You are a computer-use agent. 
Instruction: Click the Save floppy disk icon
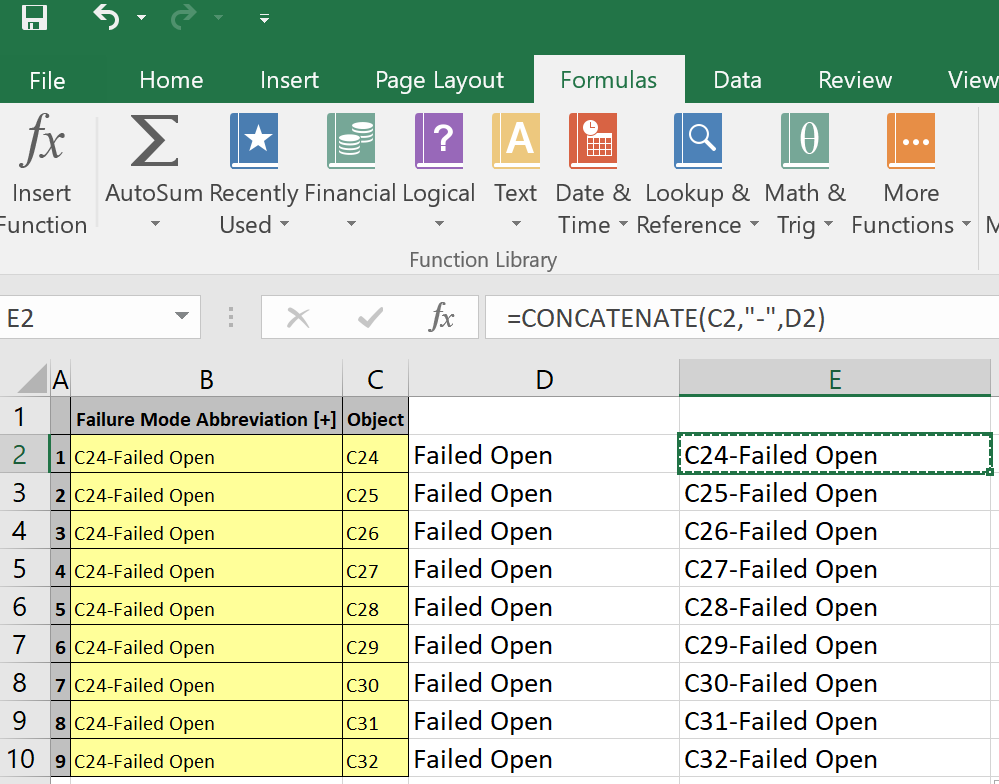click(x=34, y=17)
